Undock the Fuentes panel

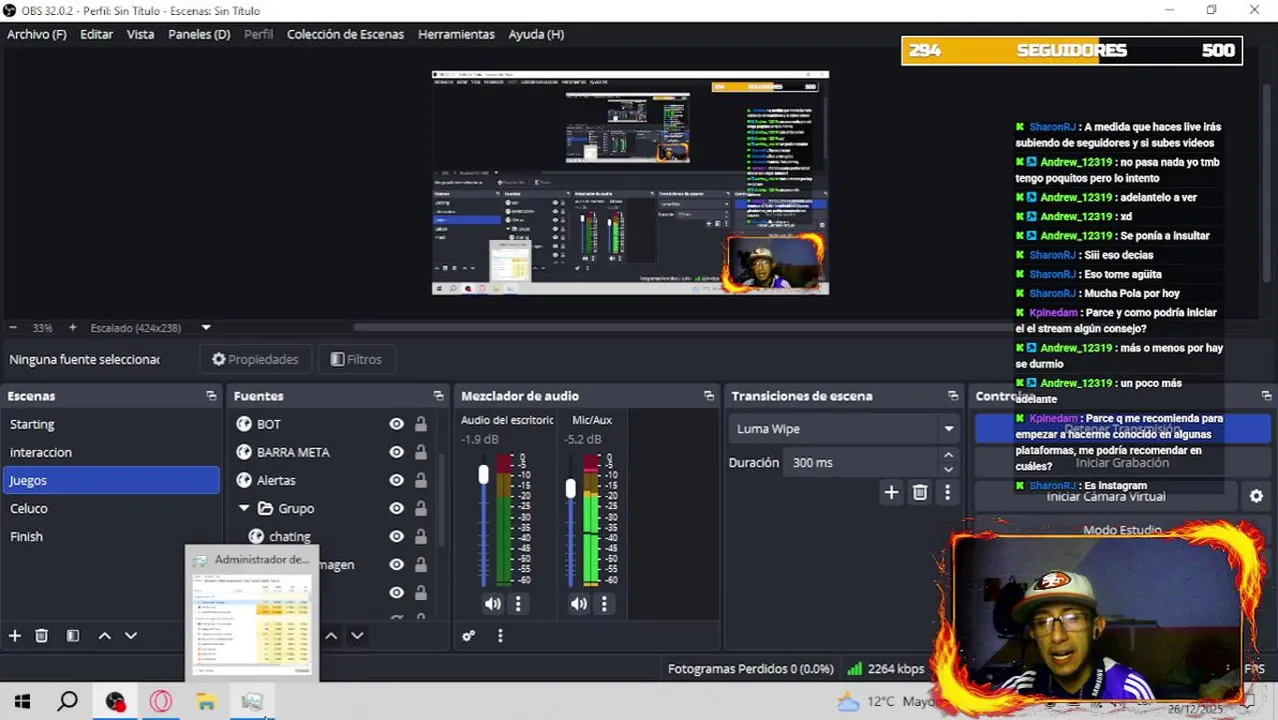pyautogui.click(x=438, y=396)
